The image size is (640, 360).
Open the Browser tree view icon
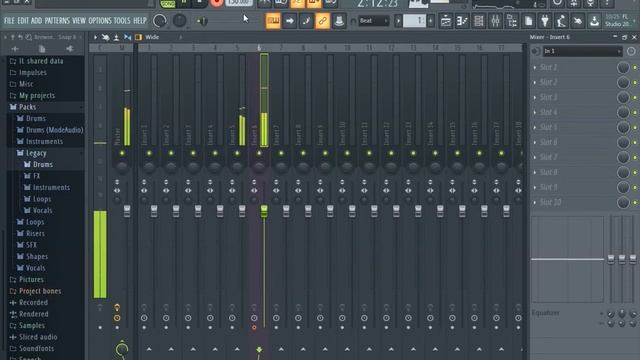coord(512,21)
